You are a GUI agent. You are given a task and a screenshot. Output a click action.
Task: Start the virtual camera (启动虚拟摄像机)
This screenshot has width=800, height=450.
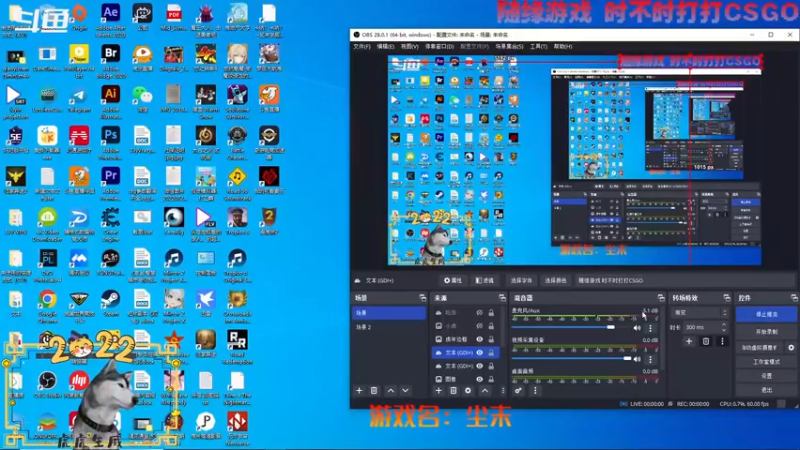tap(760, 348)
